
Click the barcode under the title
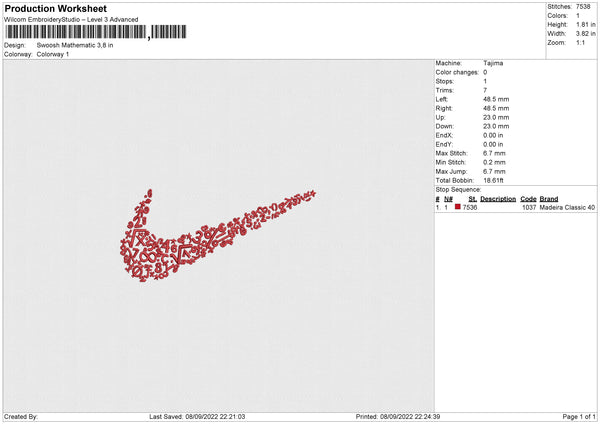[95, 32]
